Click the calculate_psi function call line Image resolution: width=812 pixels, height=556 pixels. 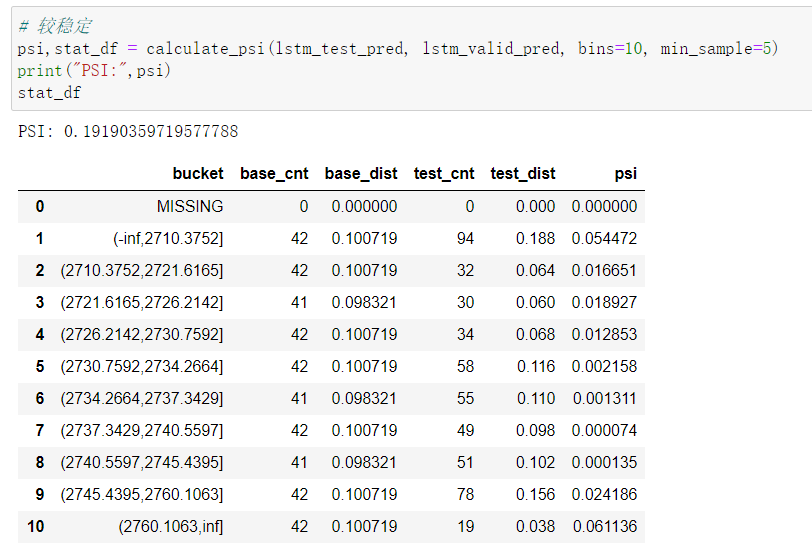tap(397, 49)
